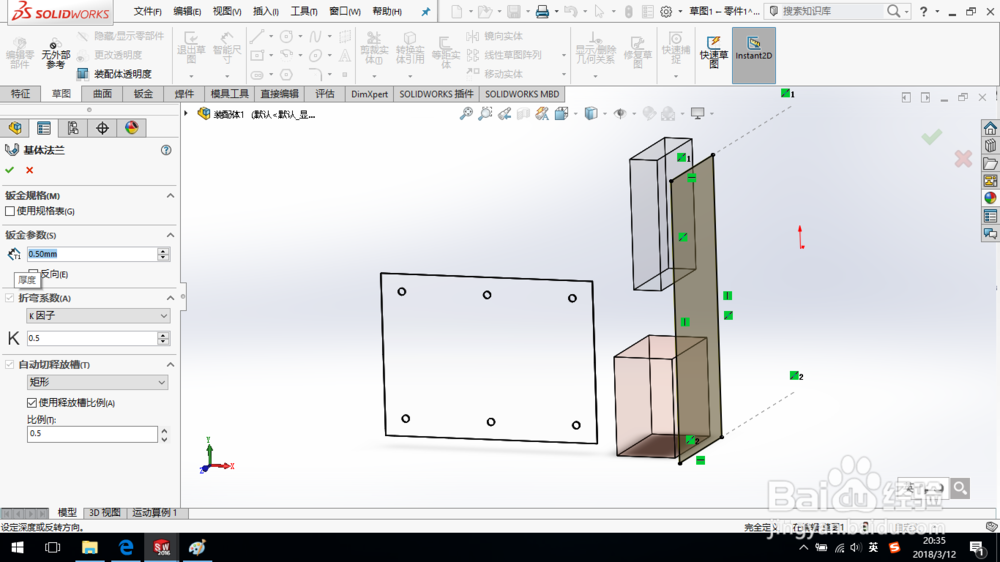Screen dimensions: 1000x562
Task: Open the 运动算例 1 bottom tab
Action: pos(155,513)
